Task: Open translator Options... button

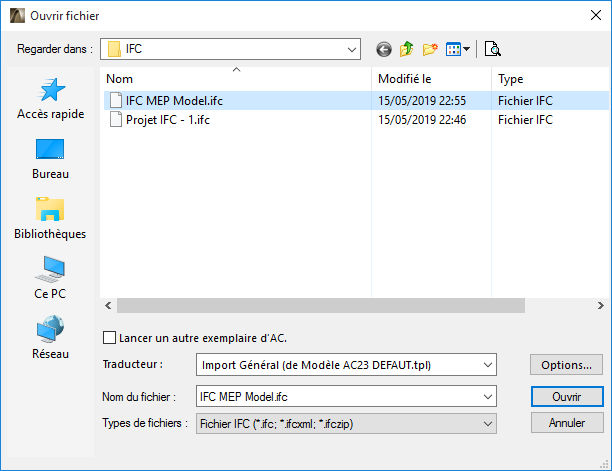Action: tap(567, 365)
